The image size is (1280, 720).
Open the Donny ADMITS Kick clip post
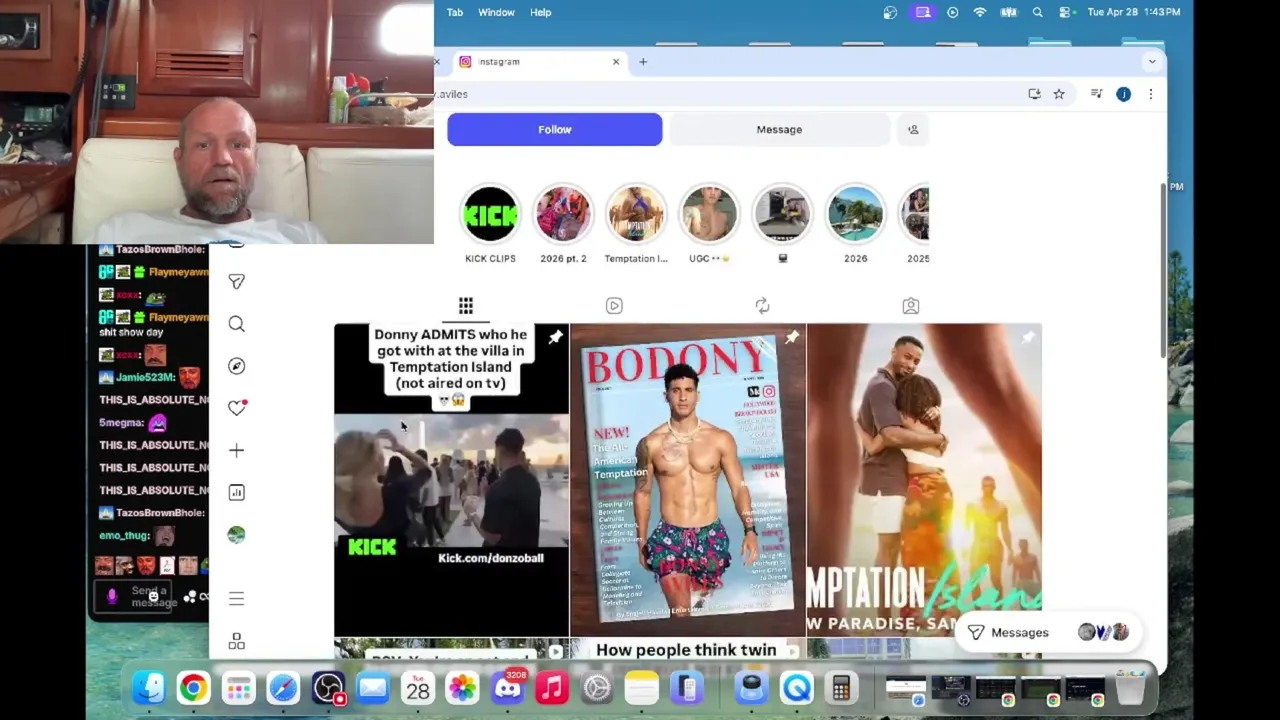point(451,480)
